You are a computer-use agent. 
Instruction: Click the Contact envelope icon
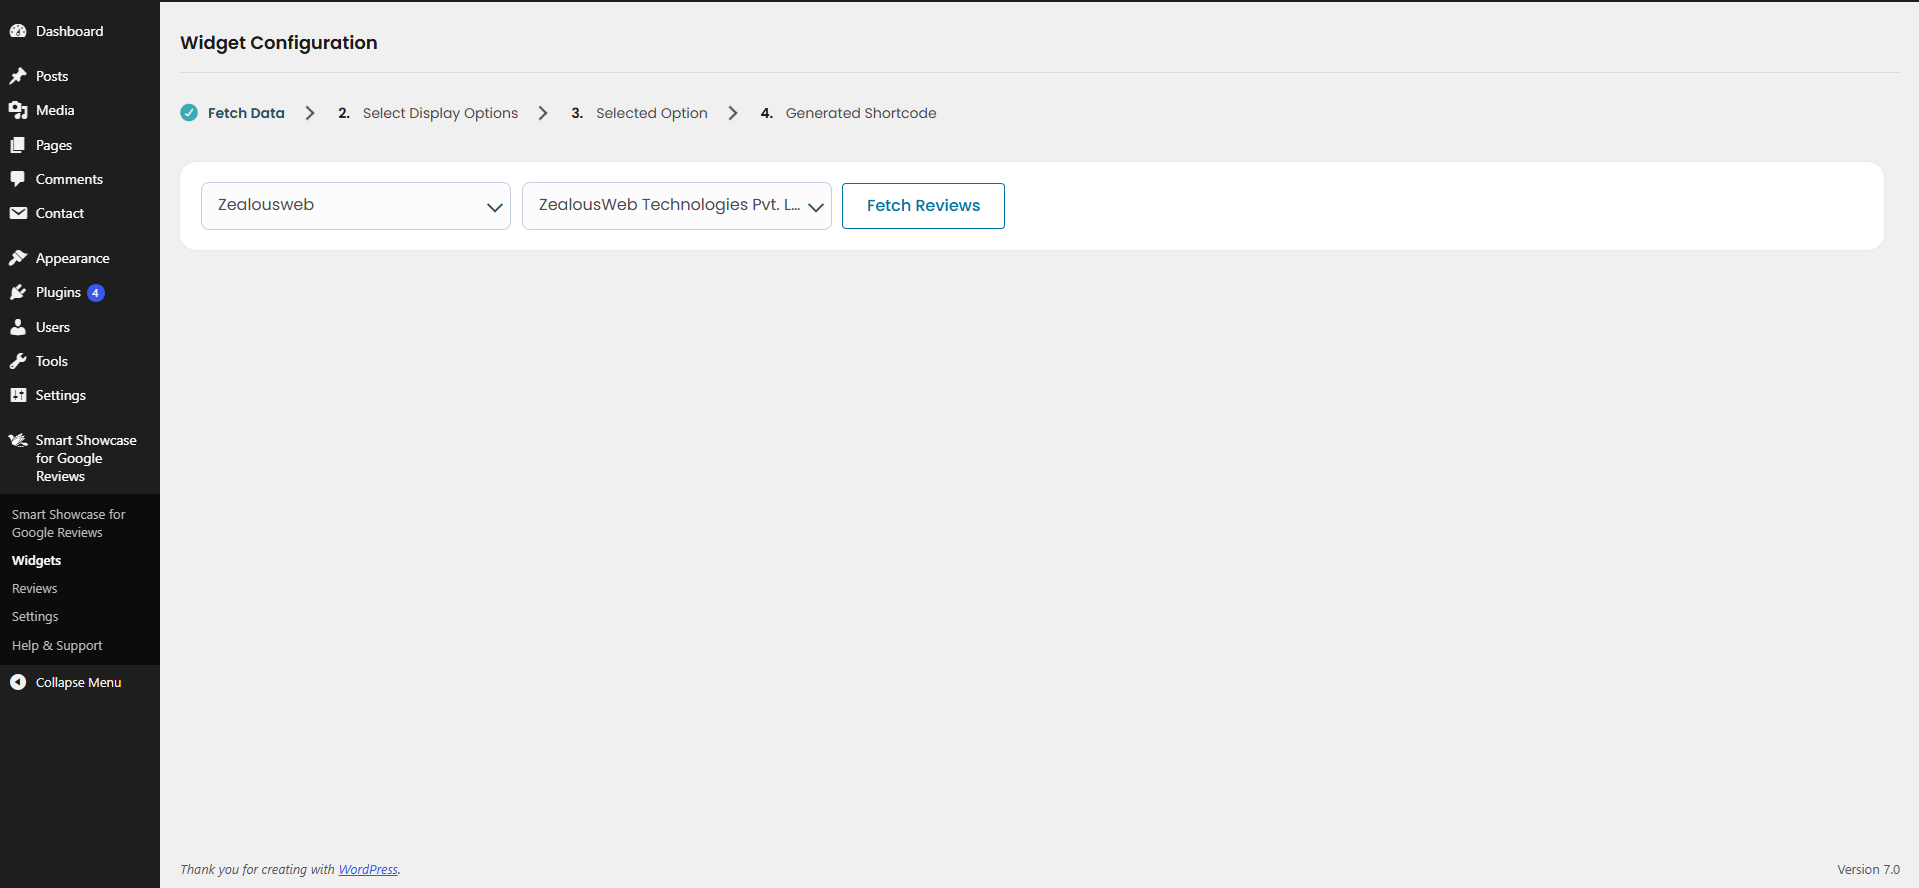pos(18,213)
